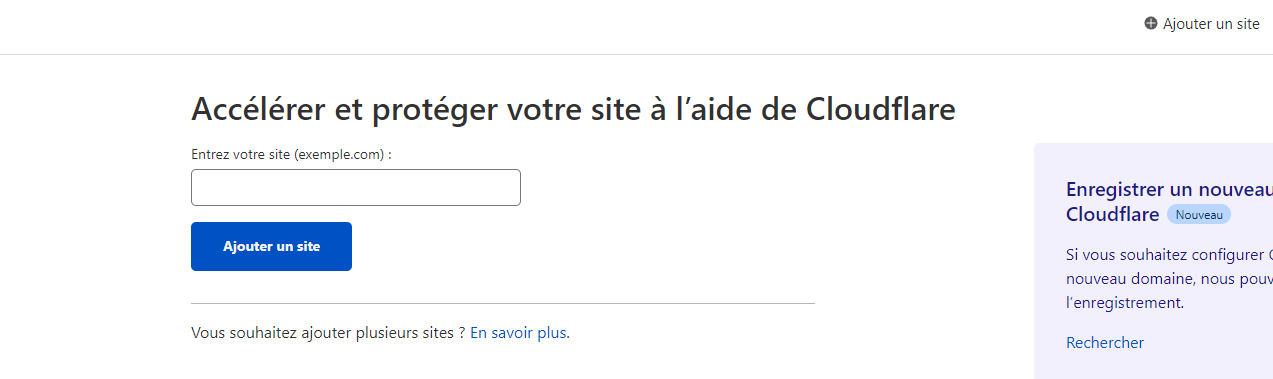Screen dimensions: 1273x379
Task: Focus the site domain input field
Action: tap(356, 188)
